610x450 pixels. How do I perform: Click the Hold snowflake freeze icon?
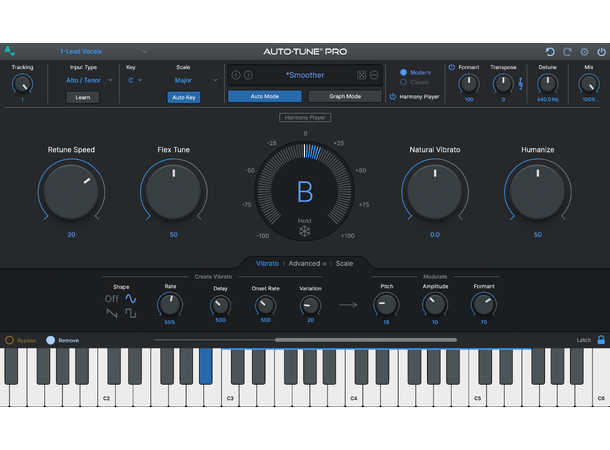305,231
